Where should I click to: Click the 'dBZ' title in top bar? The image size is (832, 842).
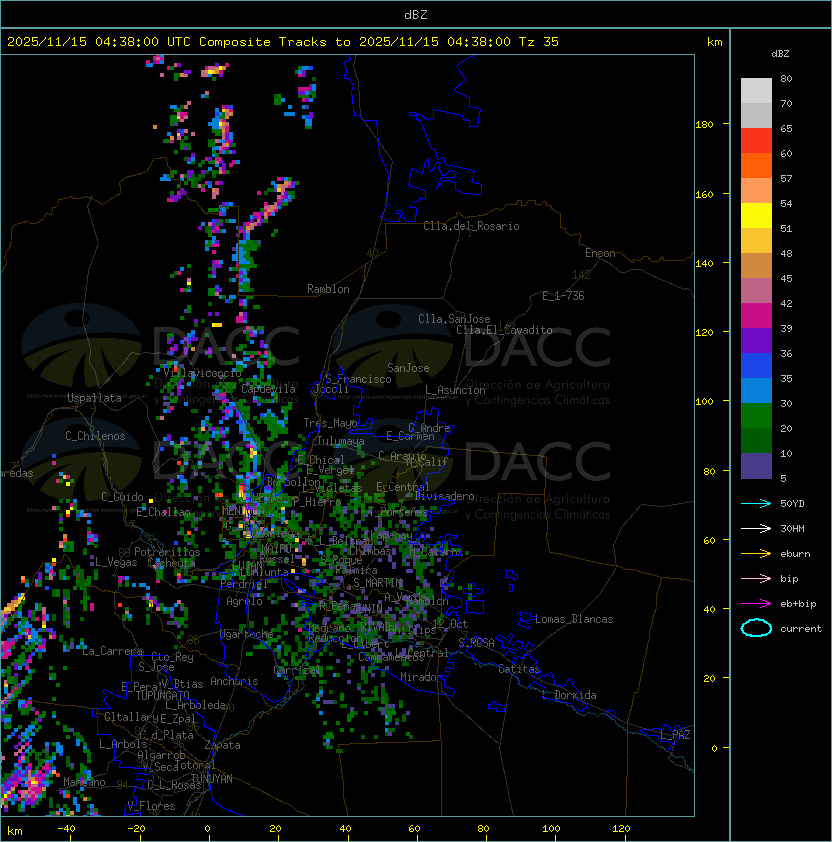coord(416,14)
